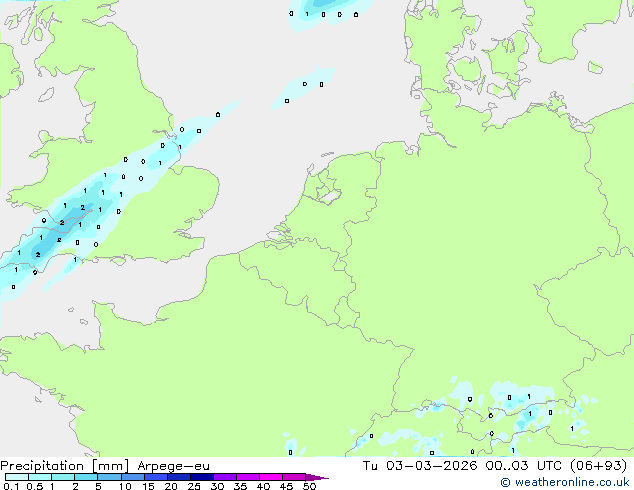The height and width of the screenshot is (490, 634).
Task: Click the over-50 mm legend arrow tip
Action: tap(317, 478)
